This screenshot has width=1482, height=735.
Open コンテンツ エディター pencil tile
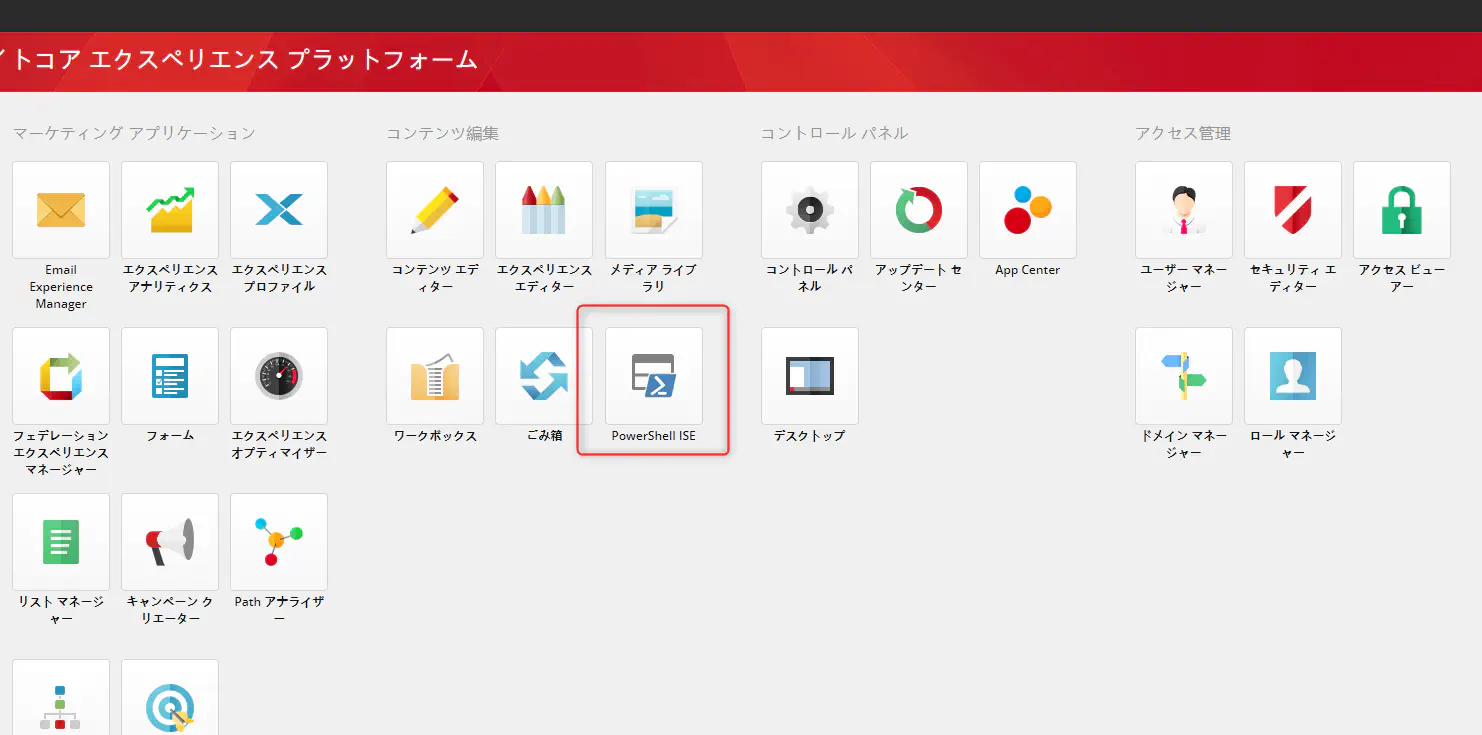(435, 210)
